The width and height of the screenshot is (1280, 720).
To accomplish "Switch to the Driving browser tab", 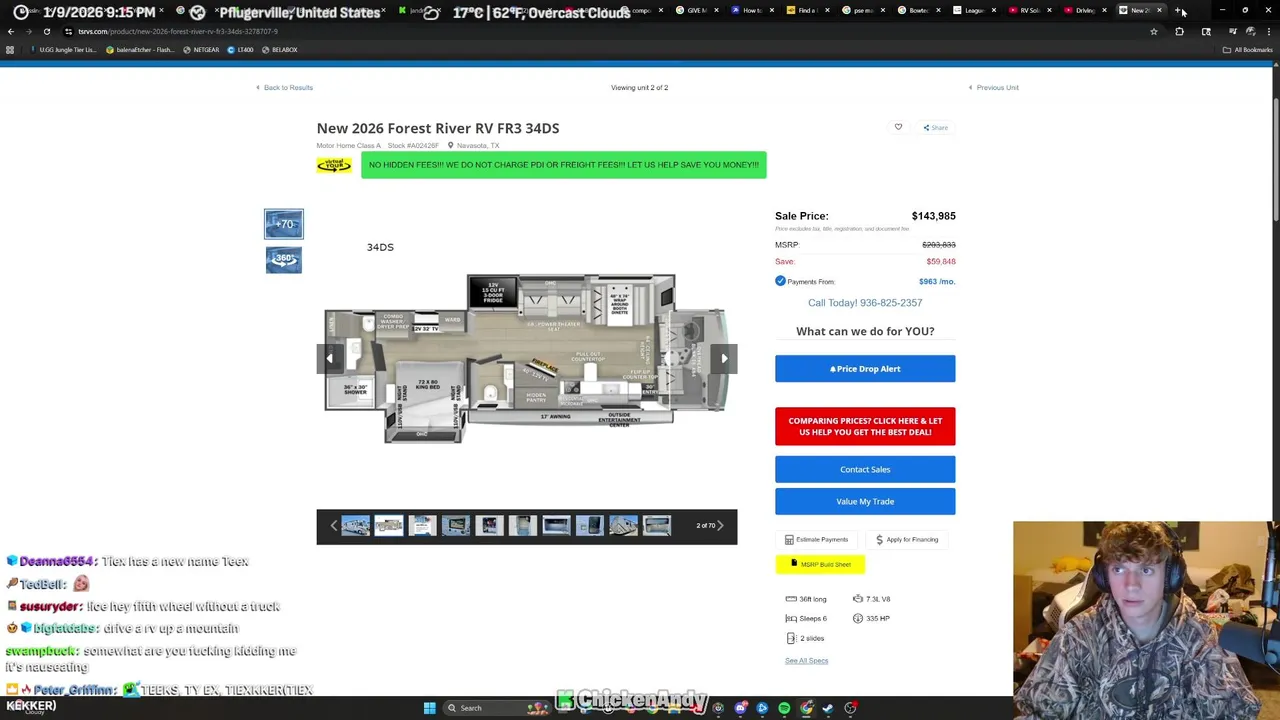I will tap(1084, 11).
